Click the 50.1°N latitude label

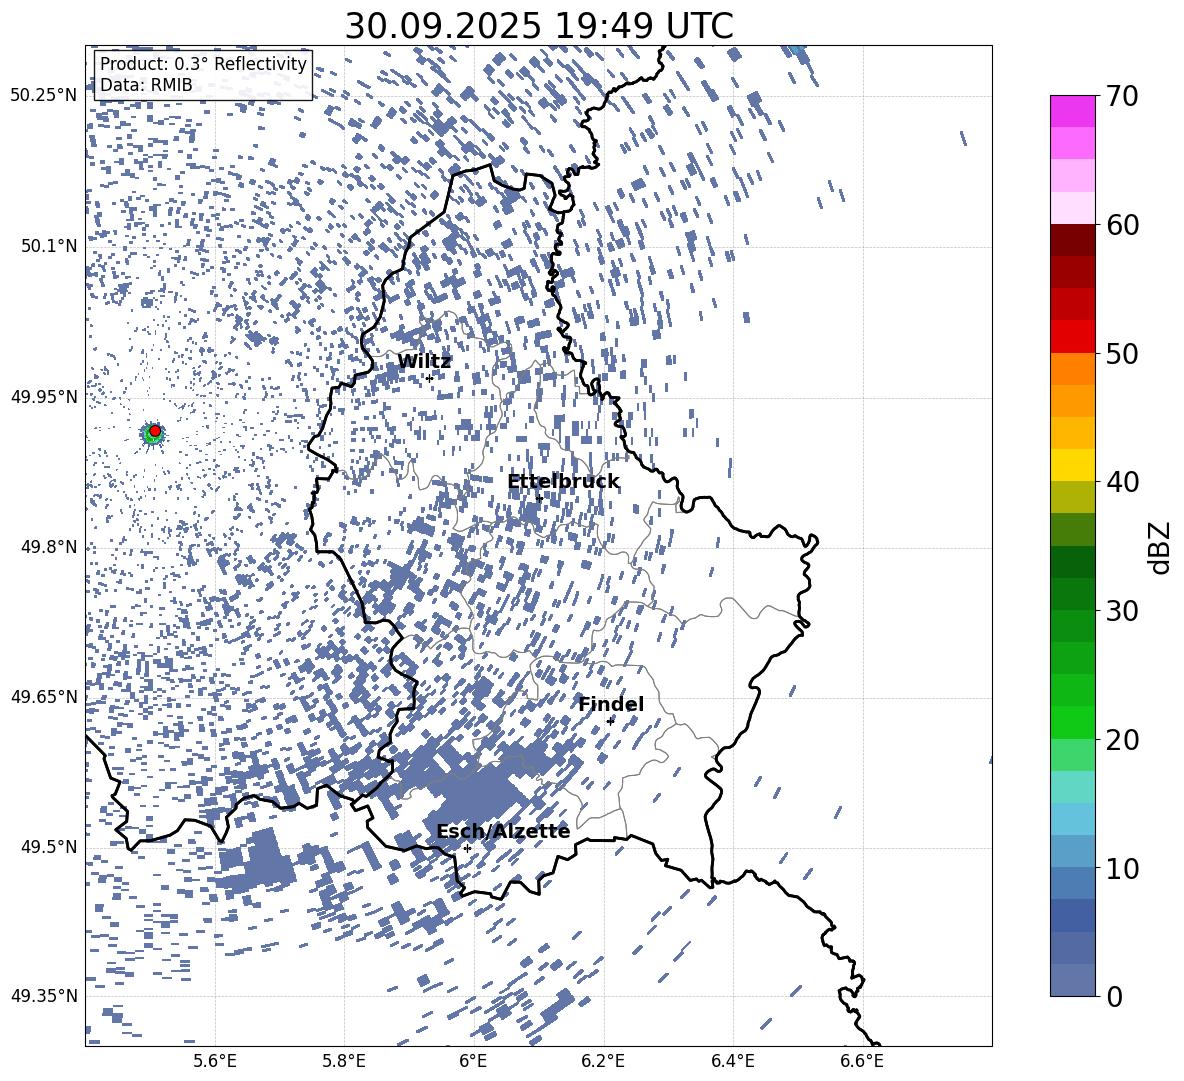pos(50,246)
